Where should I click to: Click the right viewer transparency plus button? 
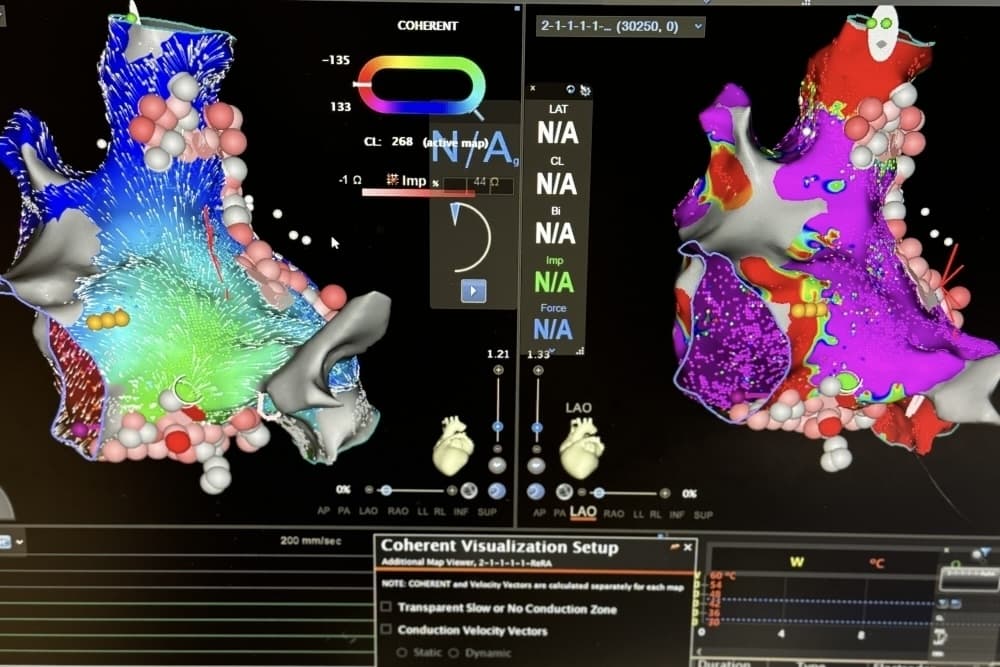pos(665,493)
